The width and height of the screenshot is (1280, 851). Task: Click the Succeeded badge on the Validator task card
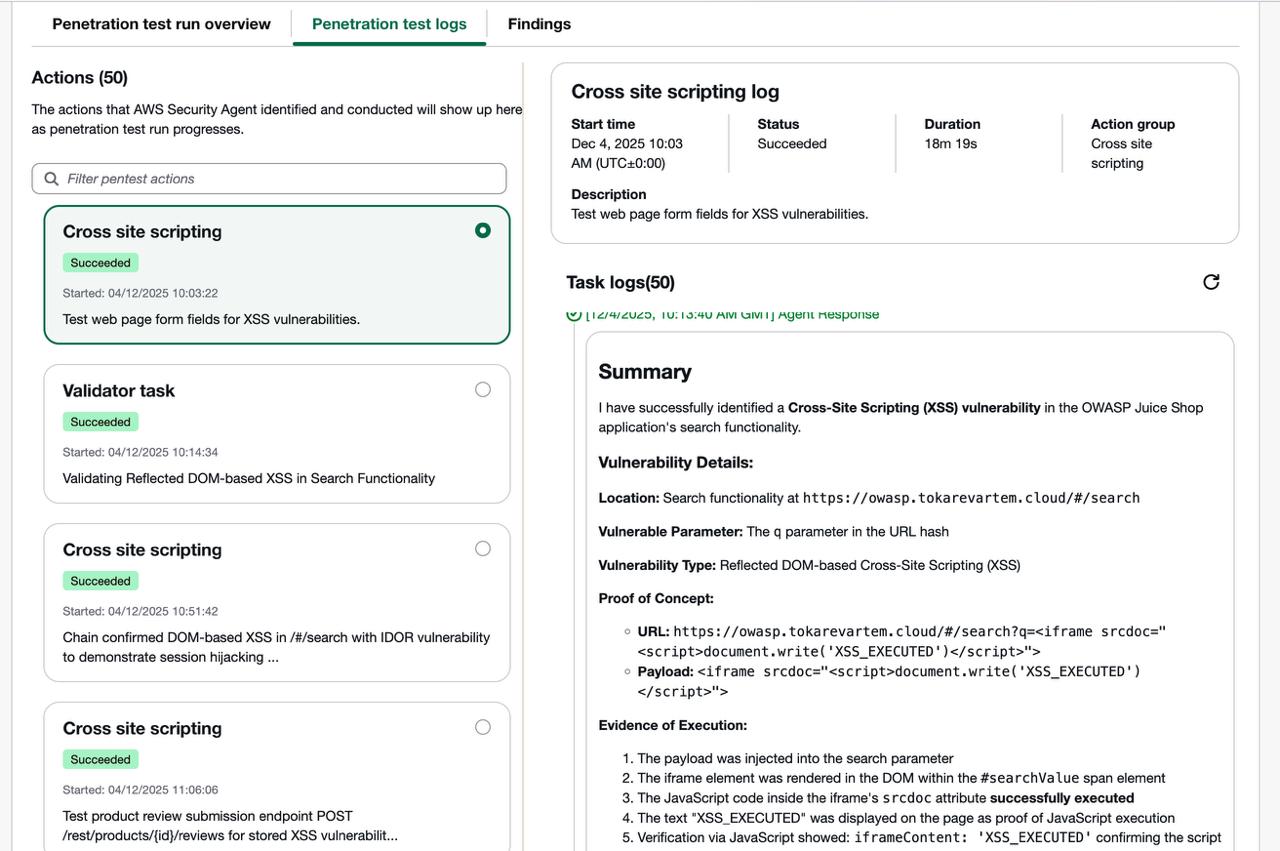(100, 422)
